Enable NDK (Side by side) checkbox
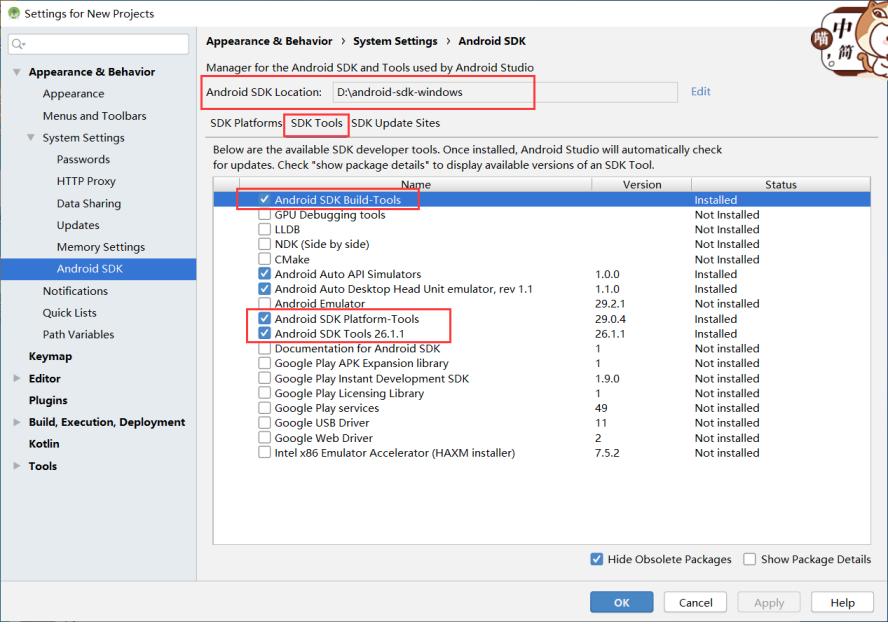This screenshot has width=888, height=624. click(264, 244)
